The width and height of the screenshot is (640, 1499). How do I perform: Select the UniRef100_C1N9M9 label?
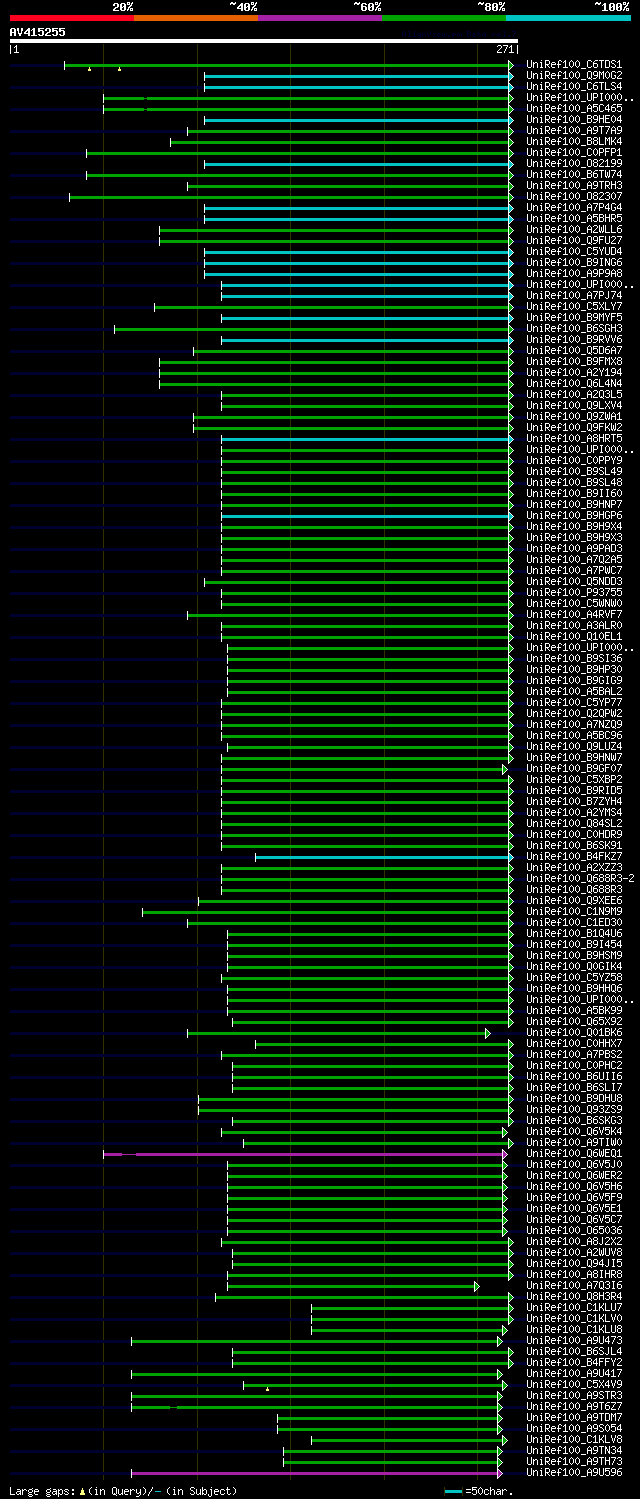(573, 912)
